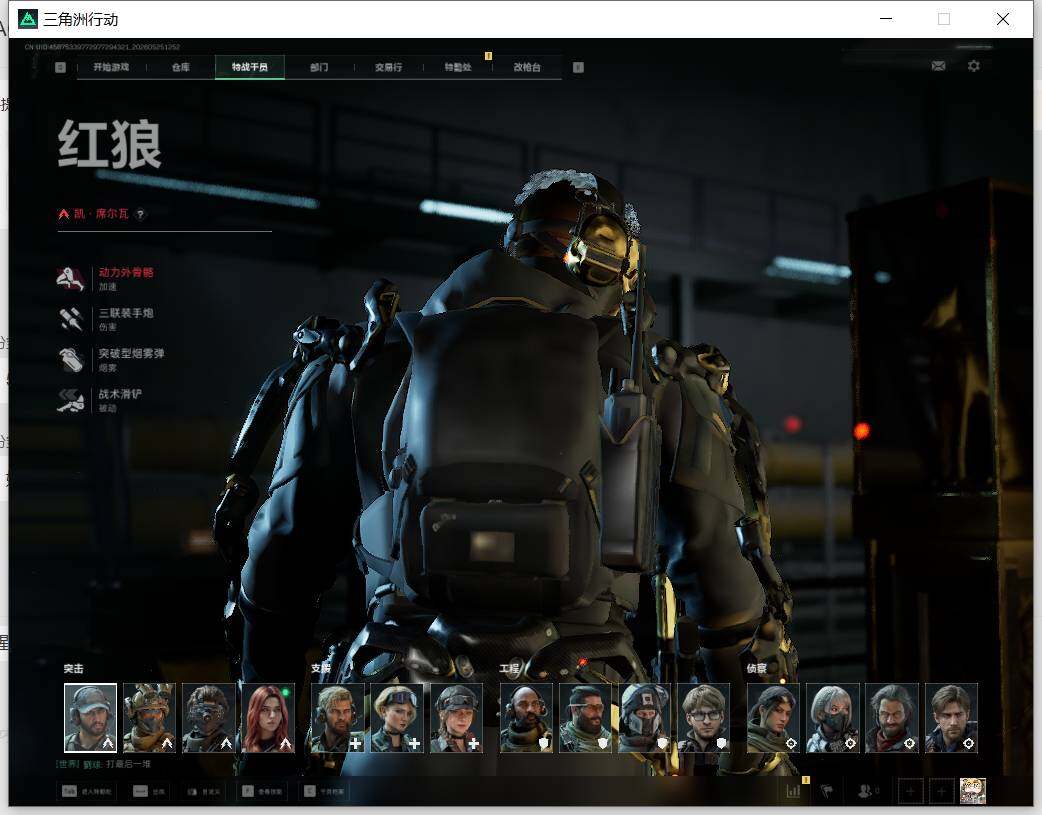Open the friends list icon

coord(867,791)
